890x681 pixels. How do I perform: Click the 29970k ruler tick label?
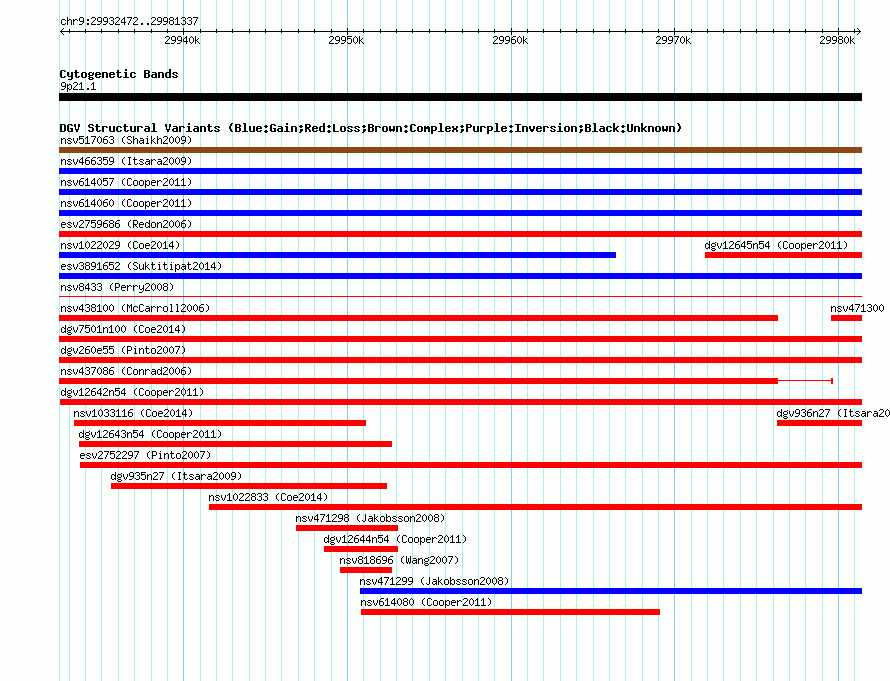pos(673,40)
